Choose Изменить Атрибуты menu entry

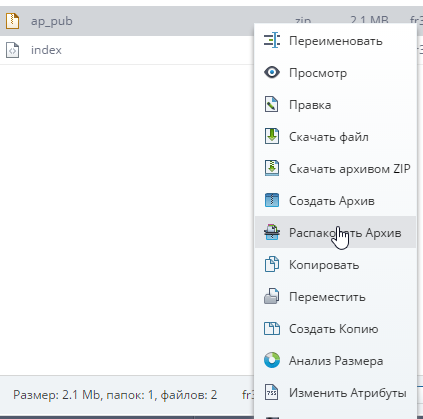[336, 392]
